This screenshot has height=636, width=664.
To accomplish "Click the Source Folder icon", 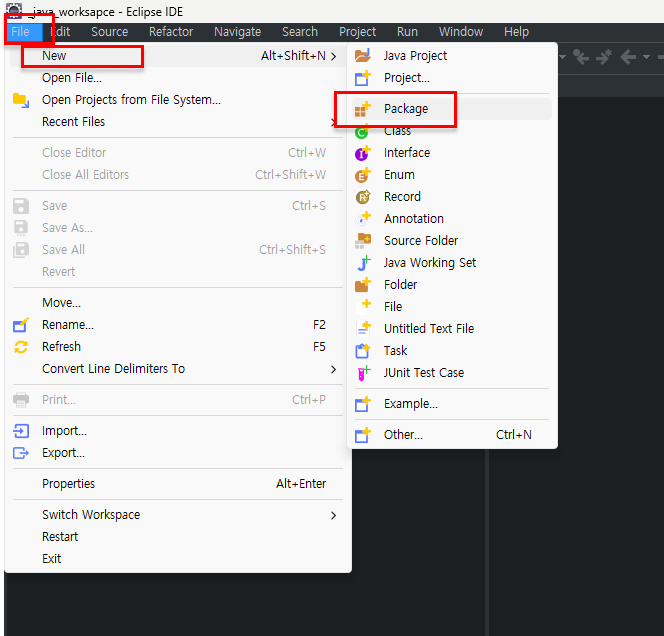I will pos(362,241).
